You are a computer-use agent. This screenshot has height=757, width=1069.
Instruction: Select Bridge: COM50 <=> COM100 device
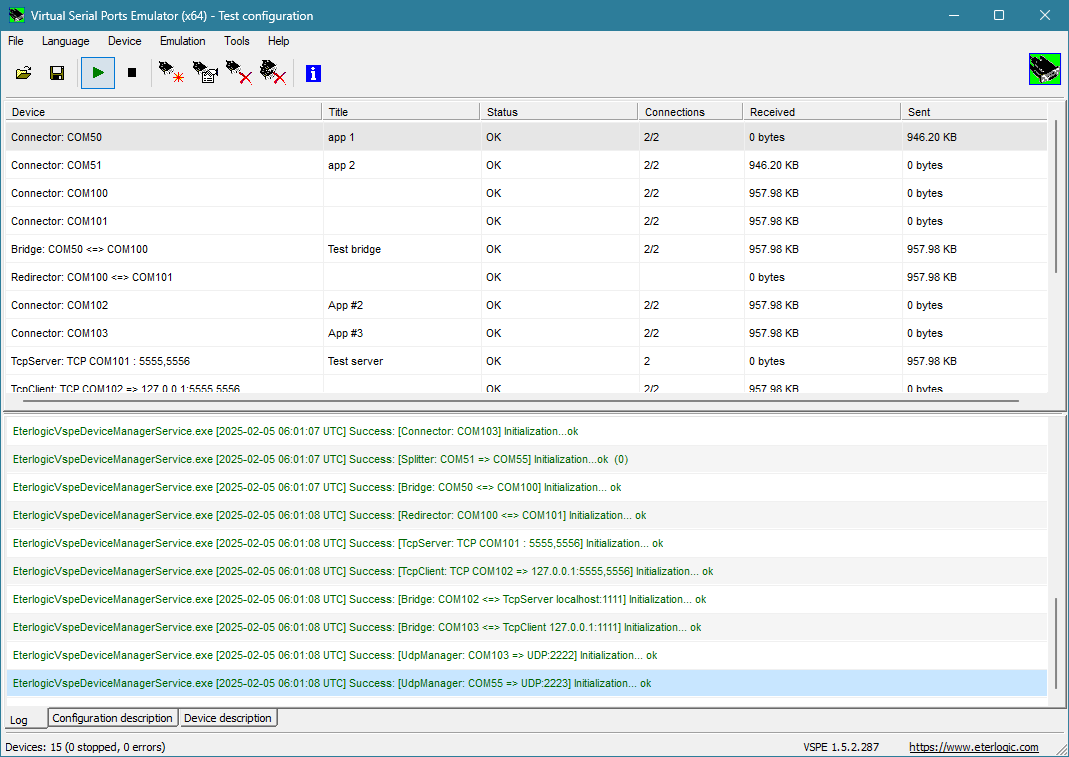click(x=526, y=249)
